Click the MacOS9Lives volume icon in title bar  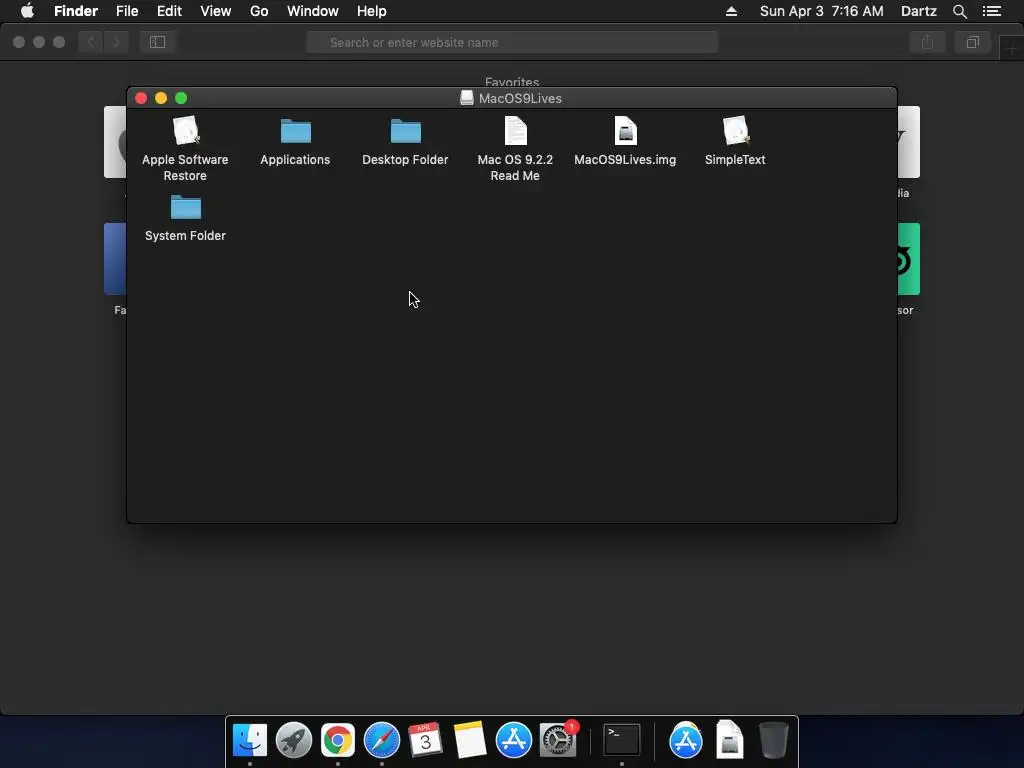466,98
